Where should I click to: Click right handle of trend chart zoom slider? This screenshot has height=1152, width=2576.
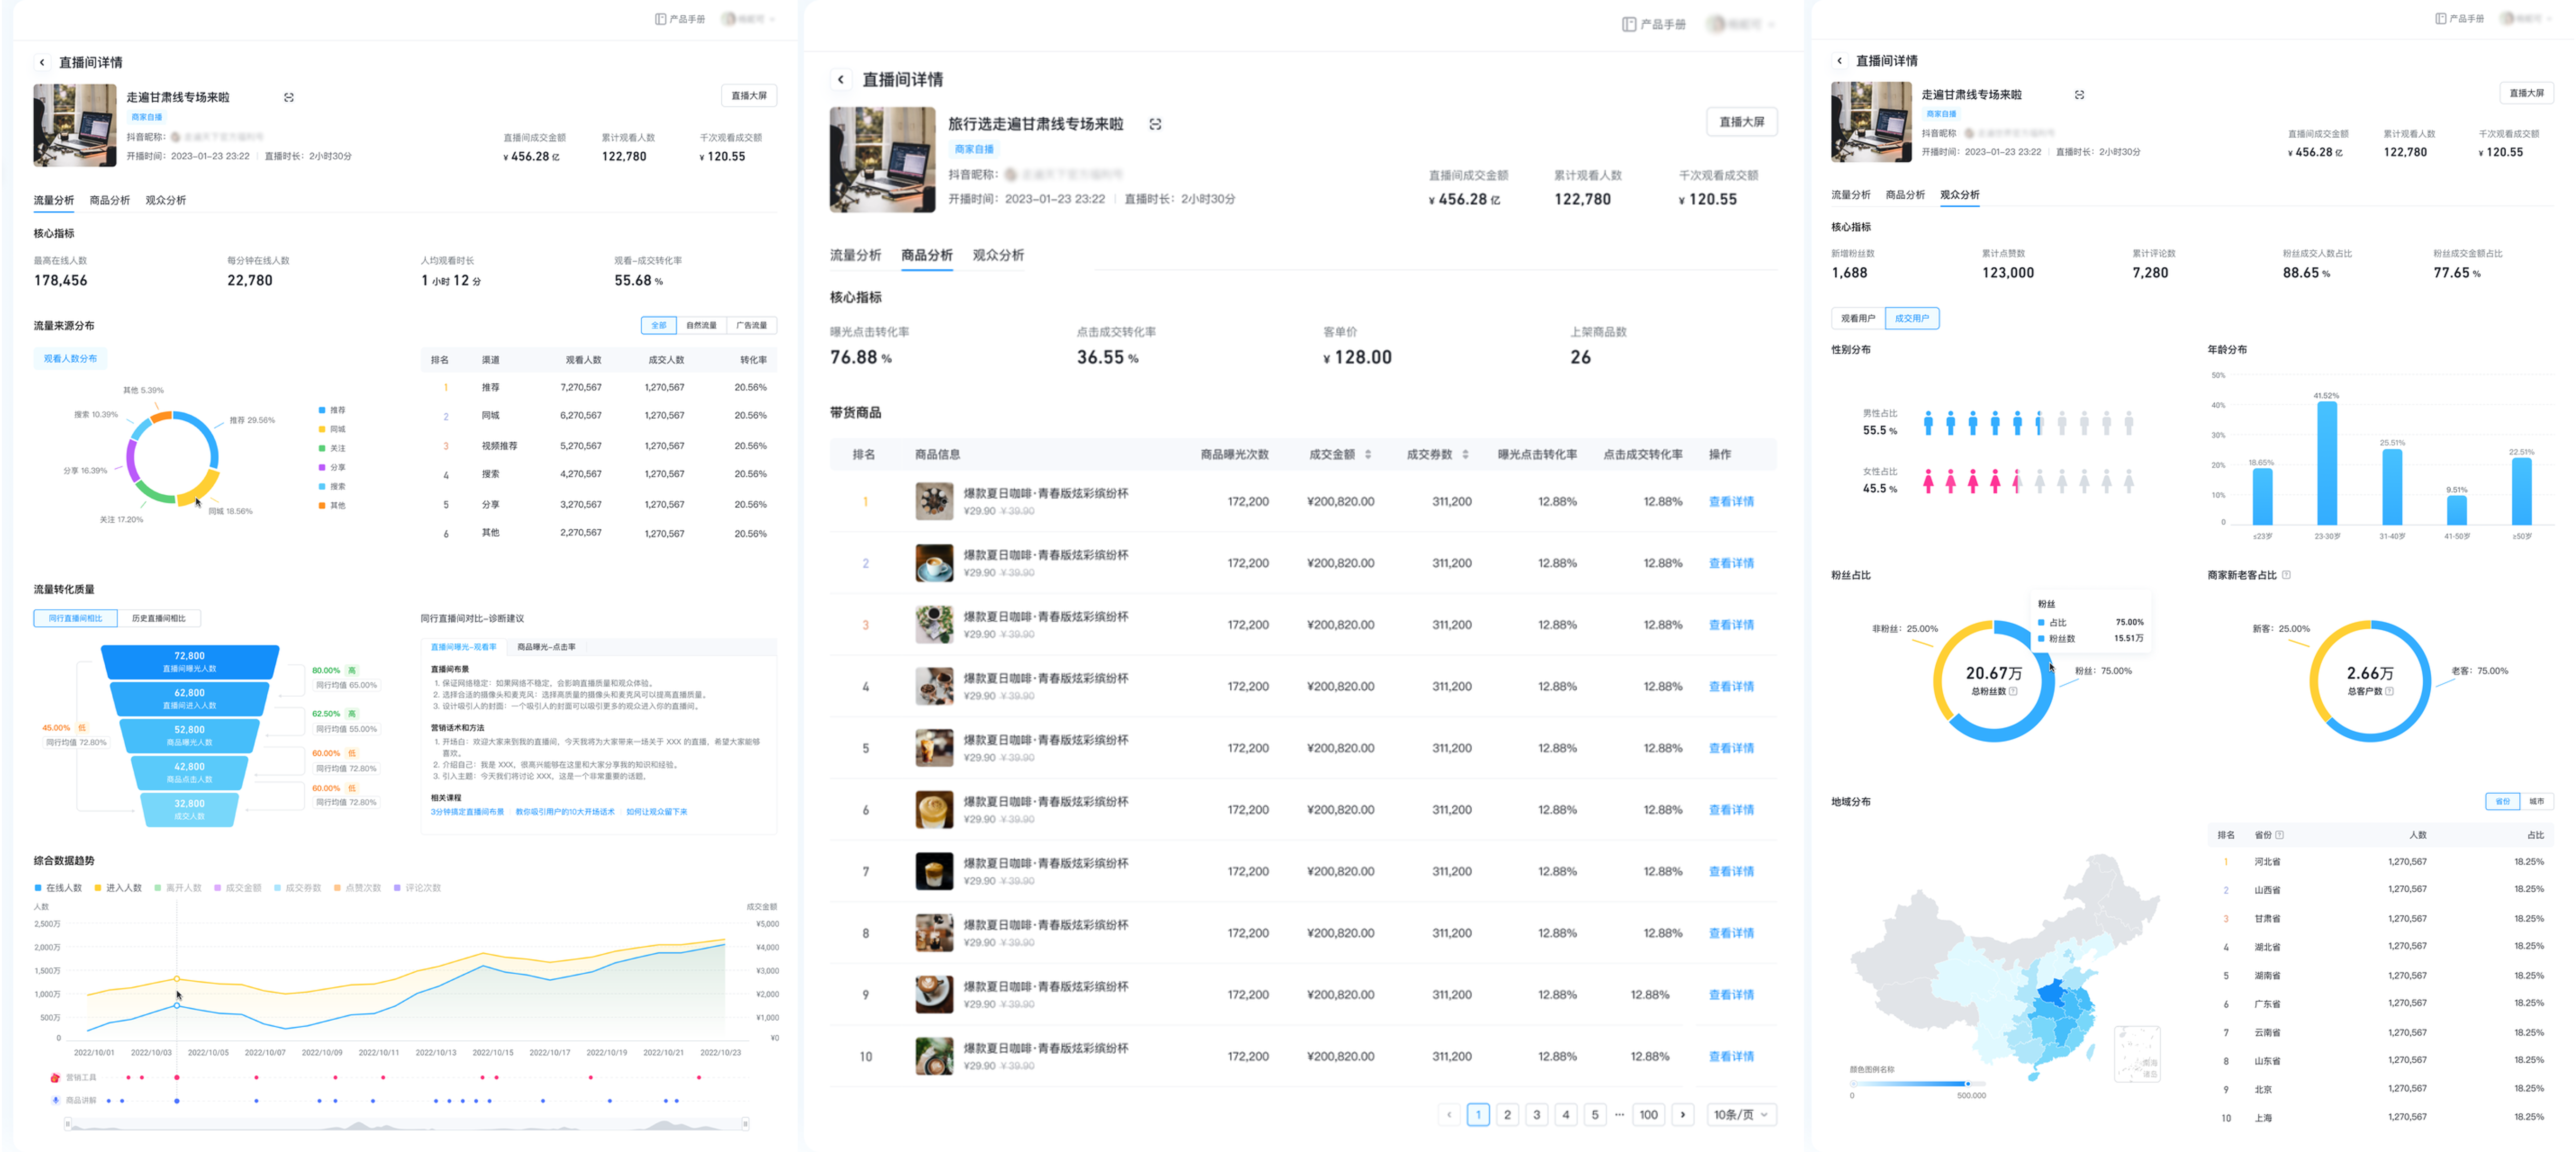[746, 1124]
